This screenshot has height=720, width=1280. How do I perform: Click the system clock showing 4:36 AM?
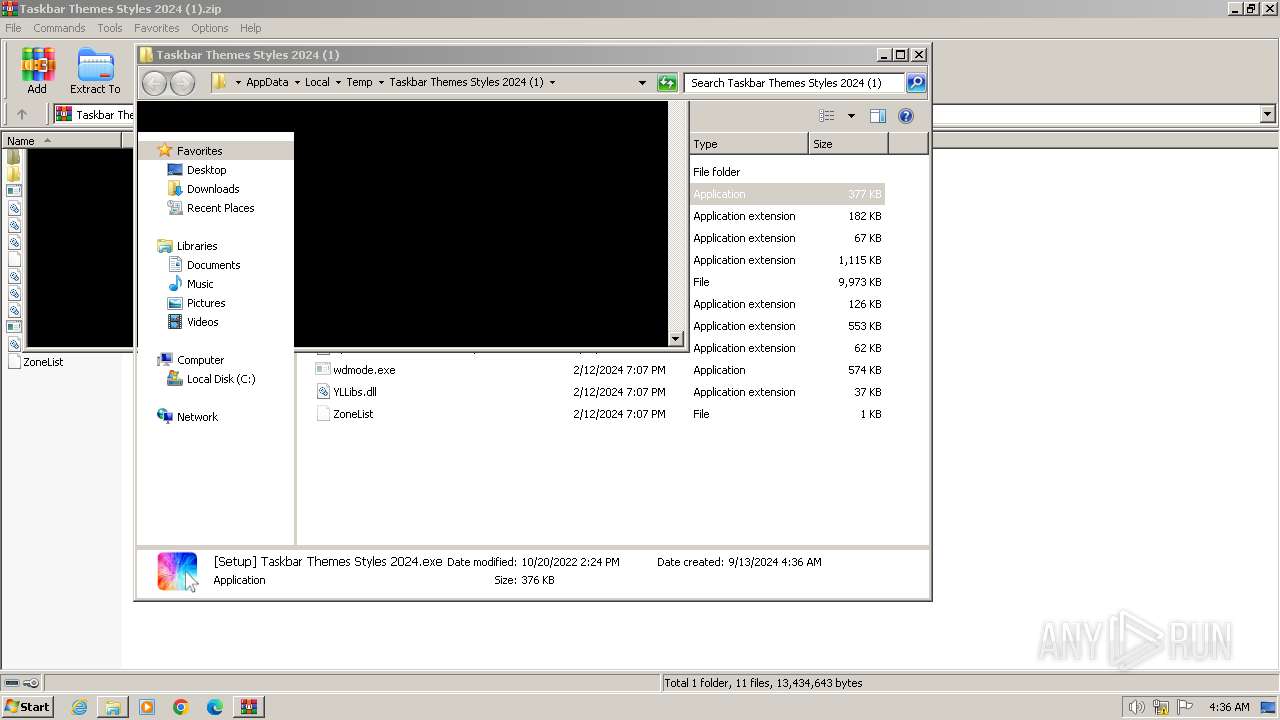click(1229, 707)
